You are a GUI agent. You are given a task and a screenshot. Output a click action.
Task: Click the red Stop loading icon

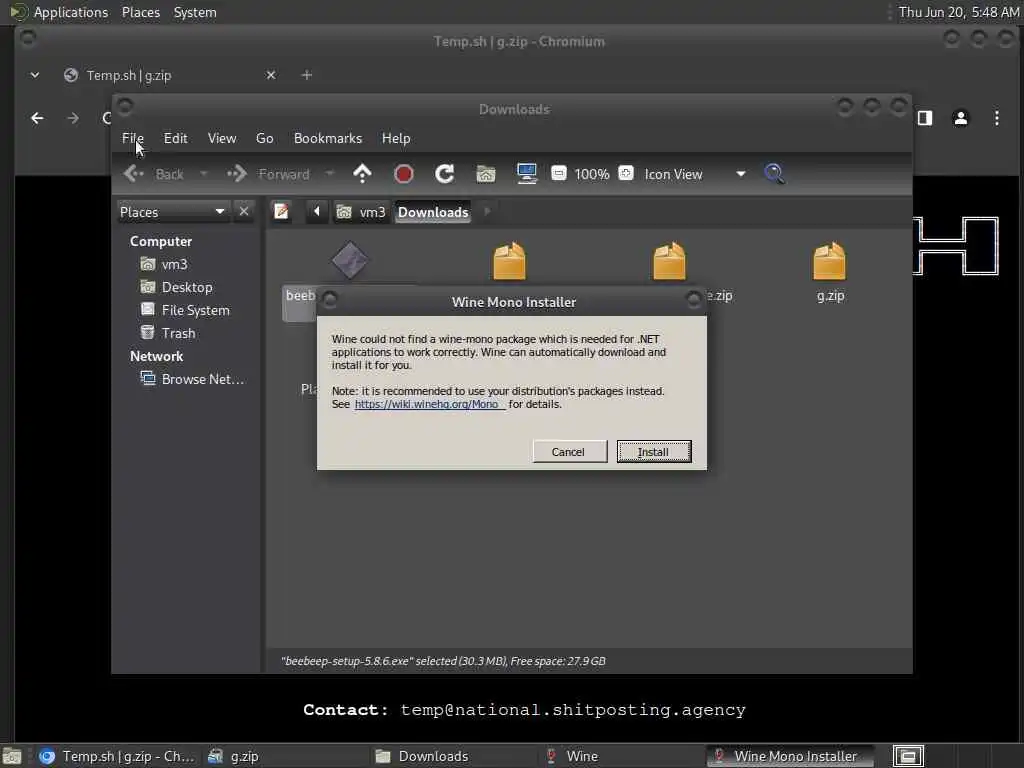coord(404,174)
